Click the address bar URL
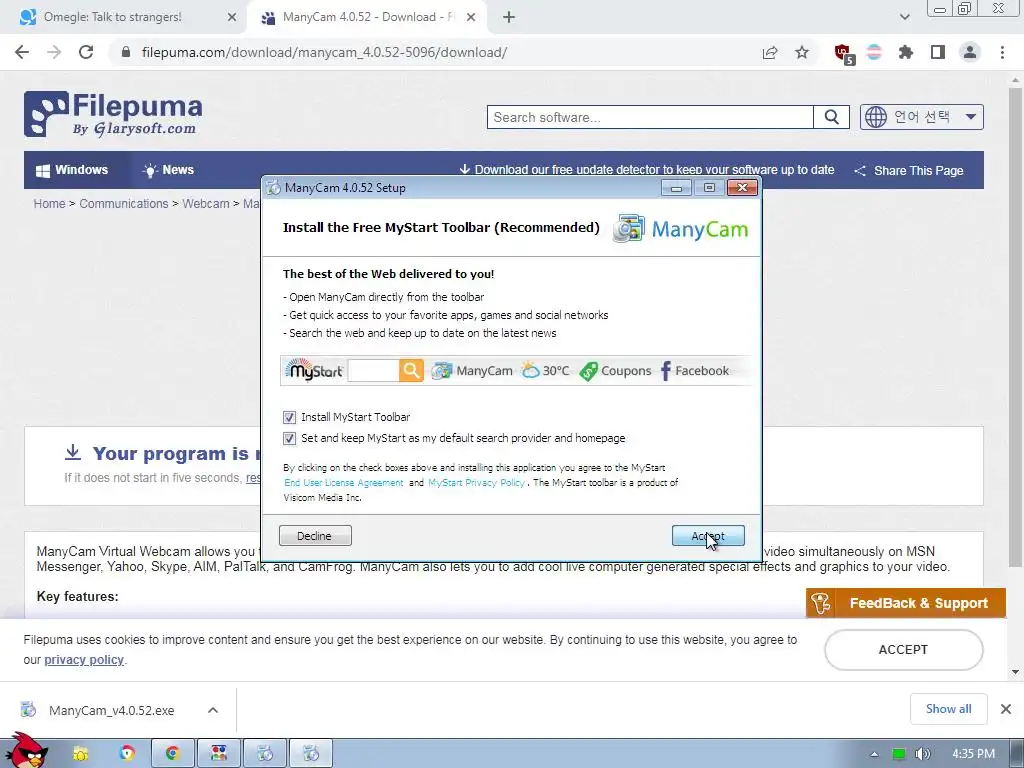Screen dimensions: 1024x768 click(x=324, y=52)
